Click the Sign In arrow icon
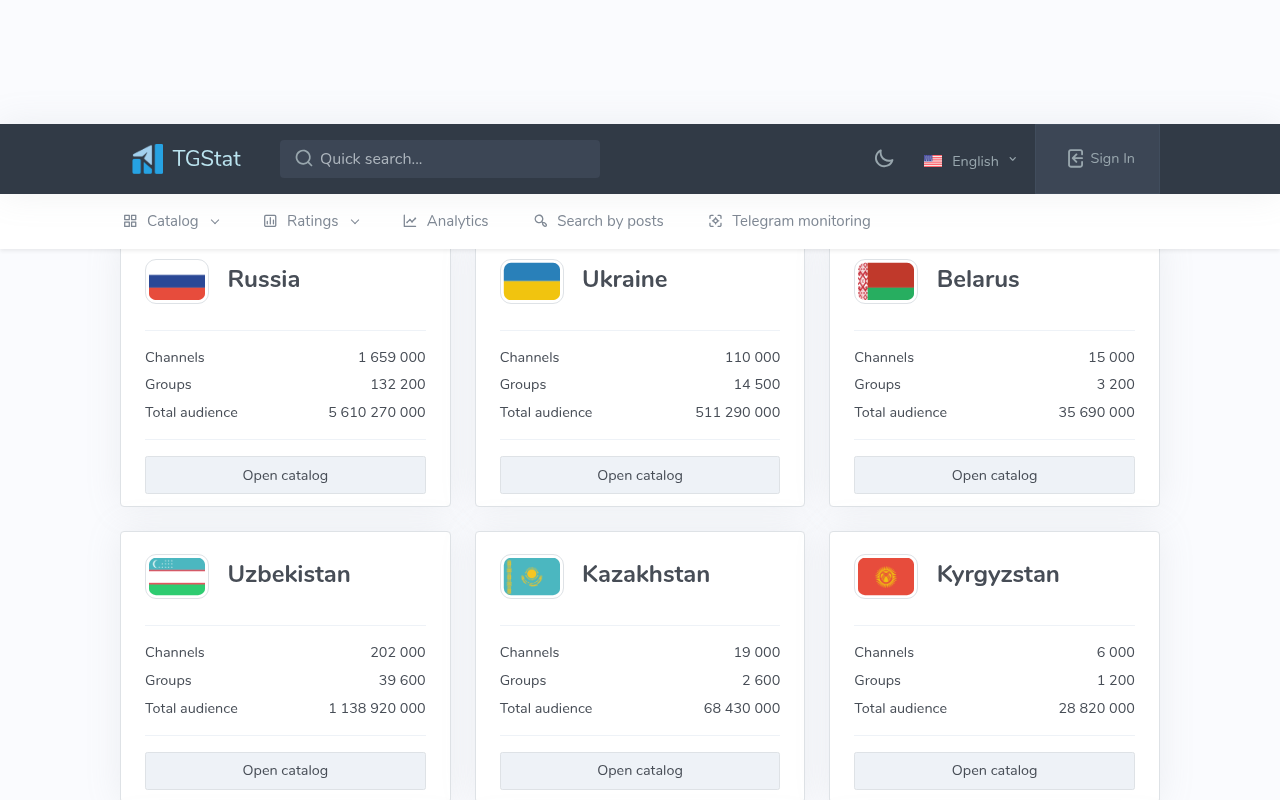 coord(1075,158)
